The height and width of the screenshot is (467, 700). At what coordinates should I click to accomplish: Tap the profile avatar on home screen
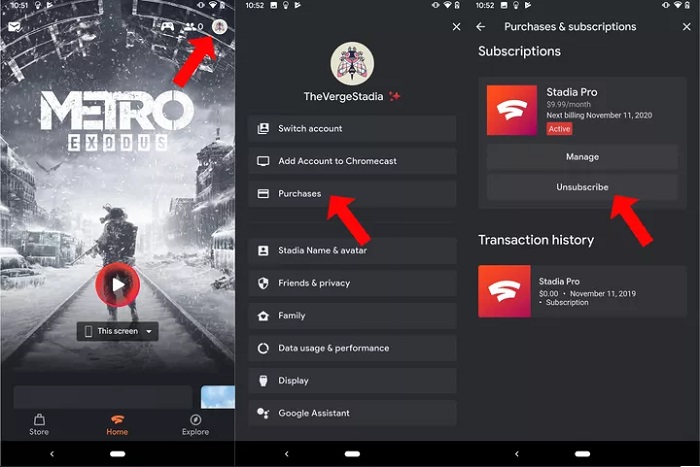(220, 27)
